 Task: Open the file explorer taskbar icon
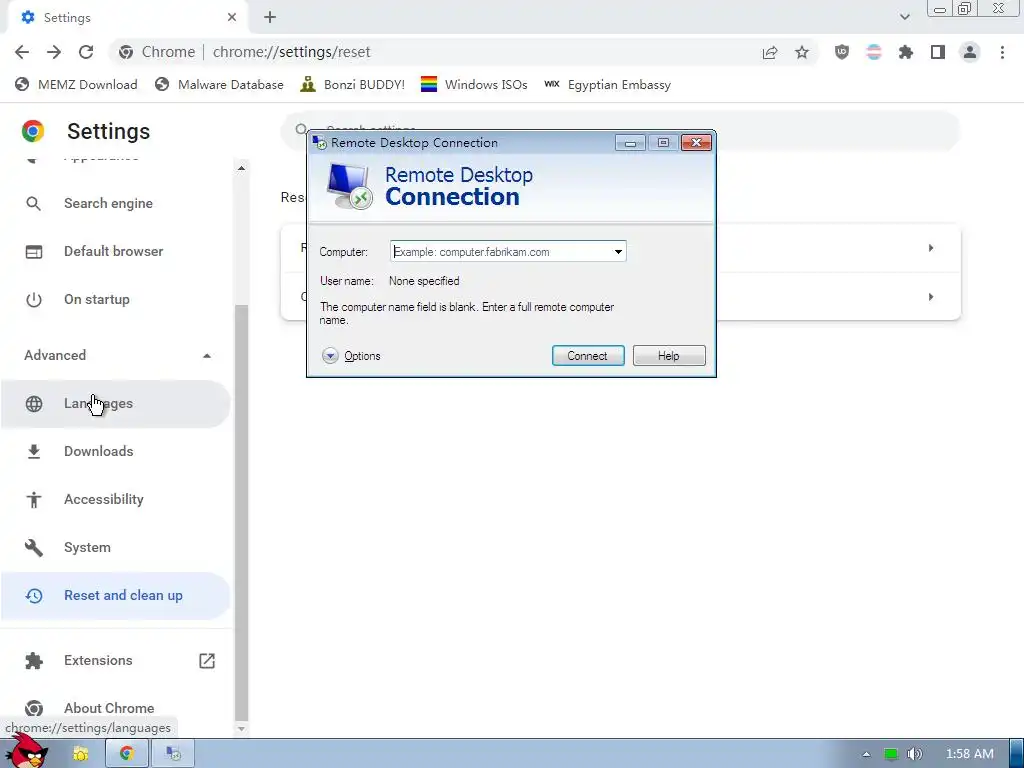(x=81, y=754)
